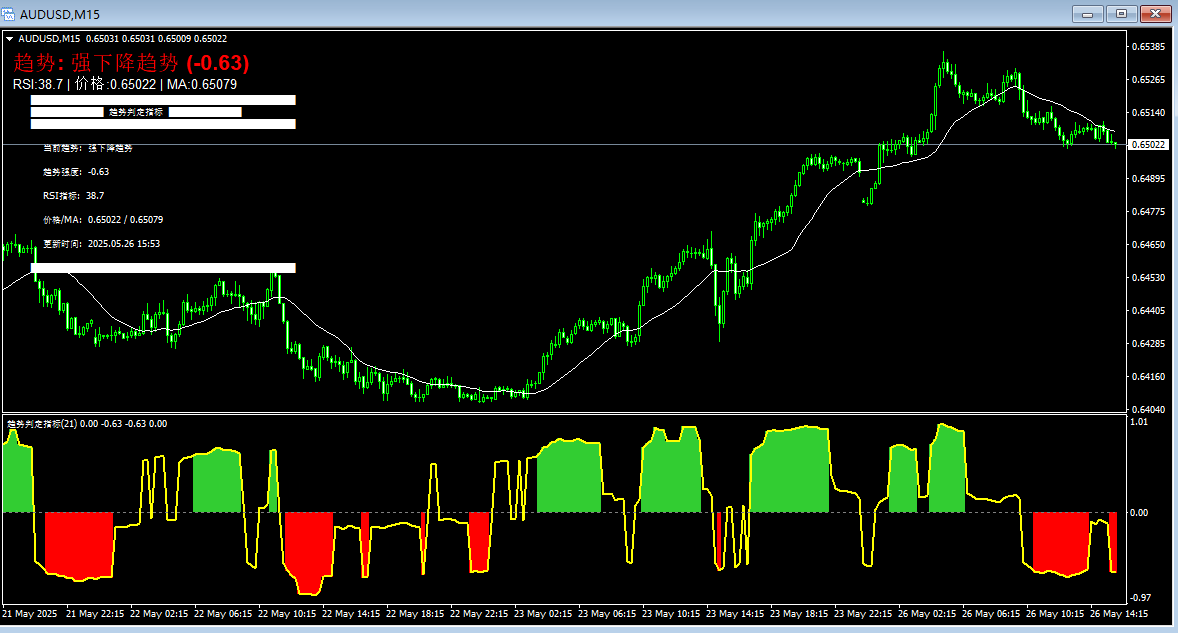Close the AUDUSD,M15 chart window
The height and width of the screenshot is (633, 1178).
pos(1156,14)
